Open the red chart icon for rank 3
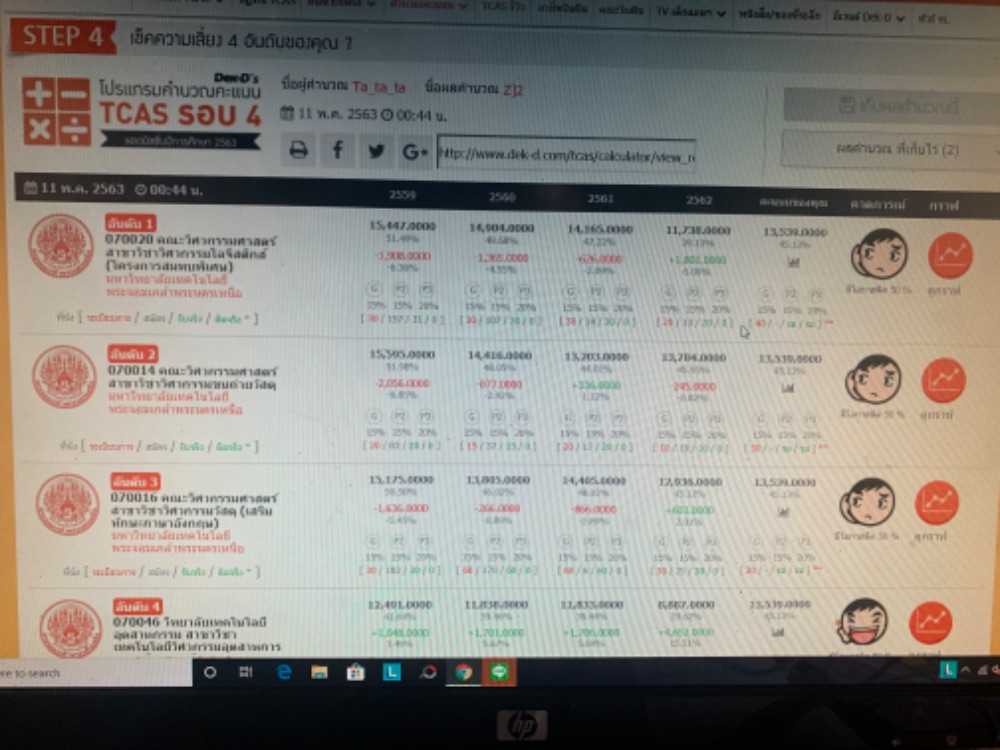Screen dimensions: 1000x750 [937, 502]
